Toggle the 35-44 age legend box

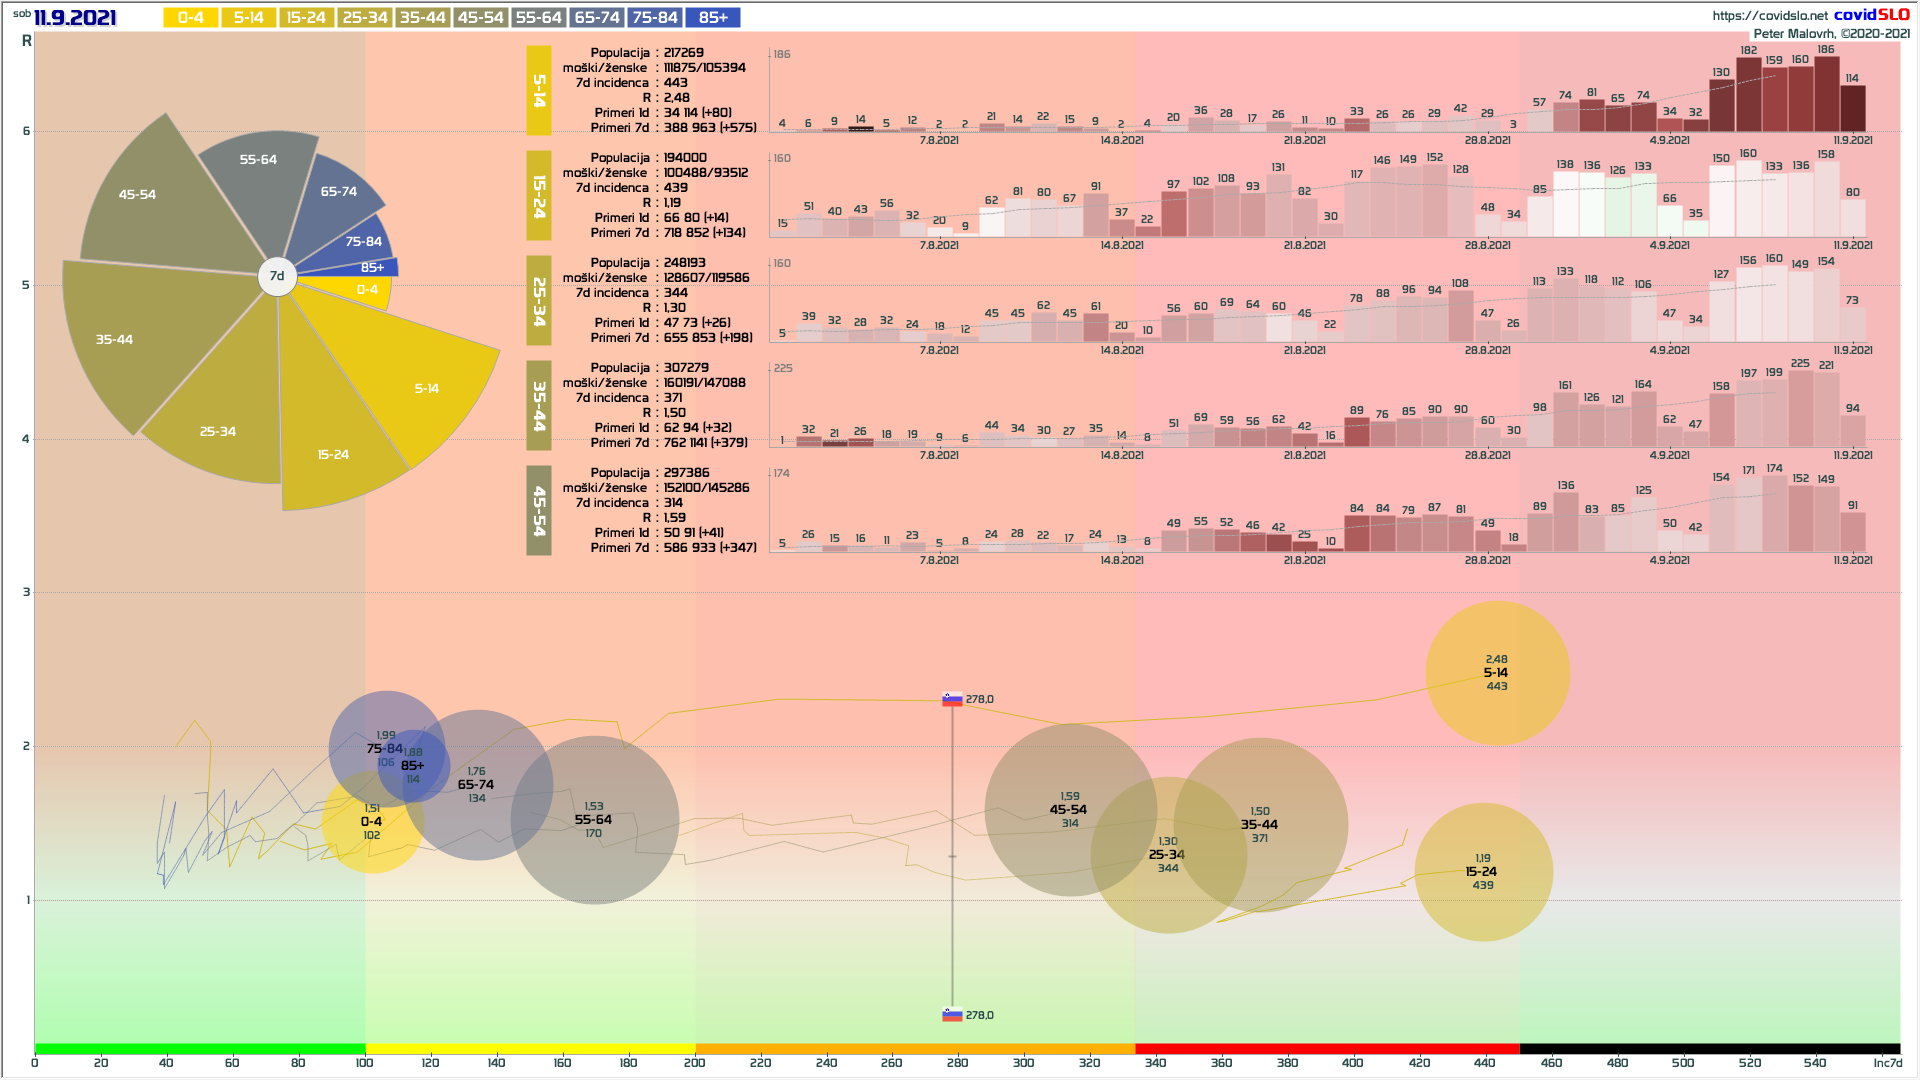coord(422,18)
